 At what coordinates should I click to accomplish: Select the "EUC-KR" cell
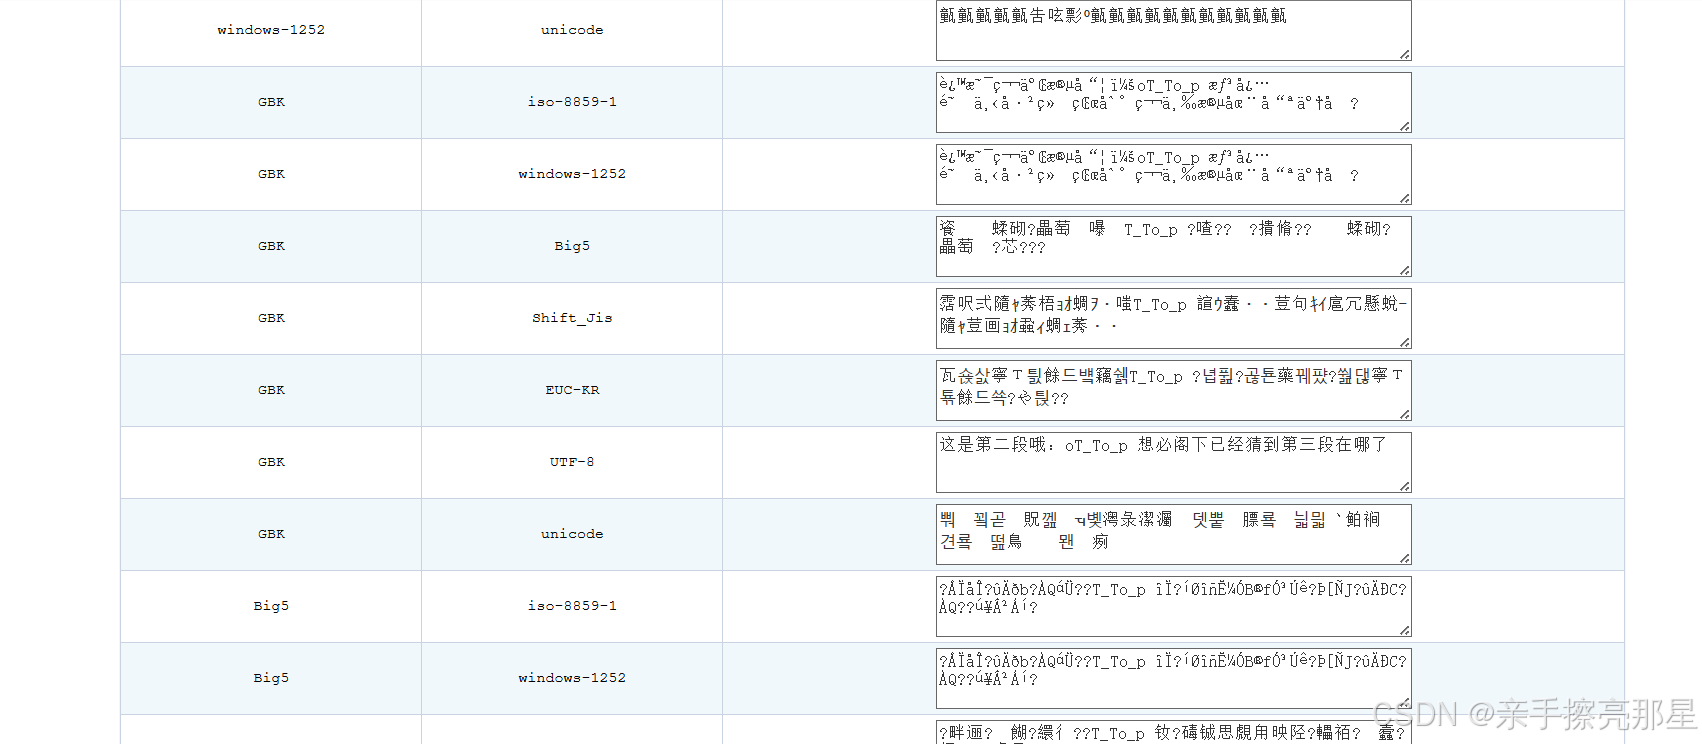(x=572, y=390)
